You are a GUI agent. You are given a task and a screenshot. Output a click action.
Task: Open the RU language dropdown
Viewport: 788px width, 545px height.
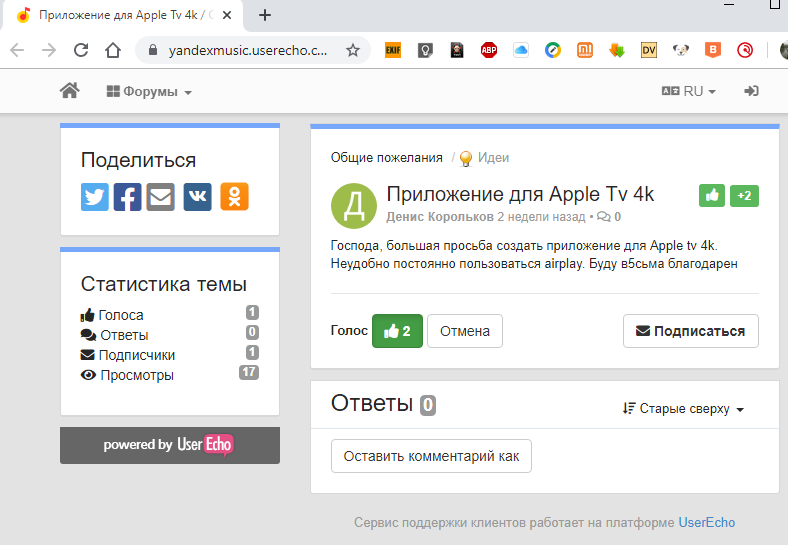coord(688,91)
